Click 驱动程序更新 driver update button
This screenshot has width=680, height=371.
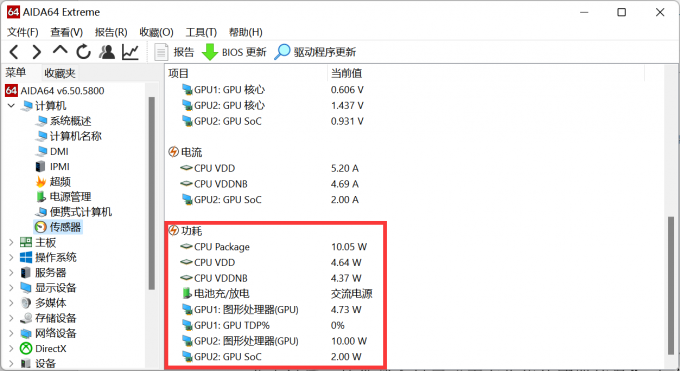coord(315,52)
